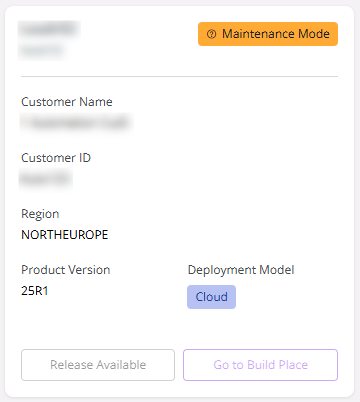Viewport: 360px width, 402px height.
Task: Open Go to Build Place
Action: click(x=260, y=365)
